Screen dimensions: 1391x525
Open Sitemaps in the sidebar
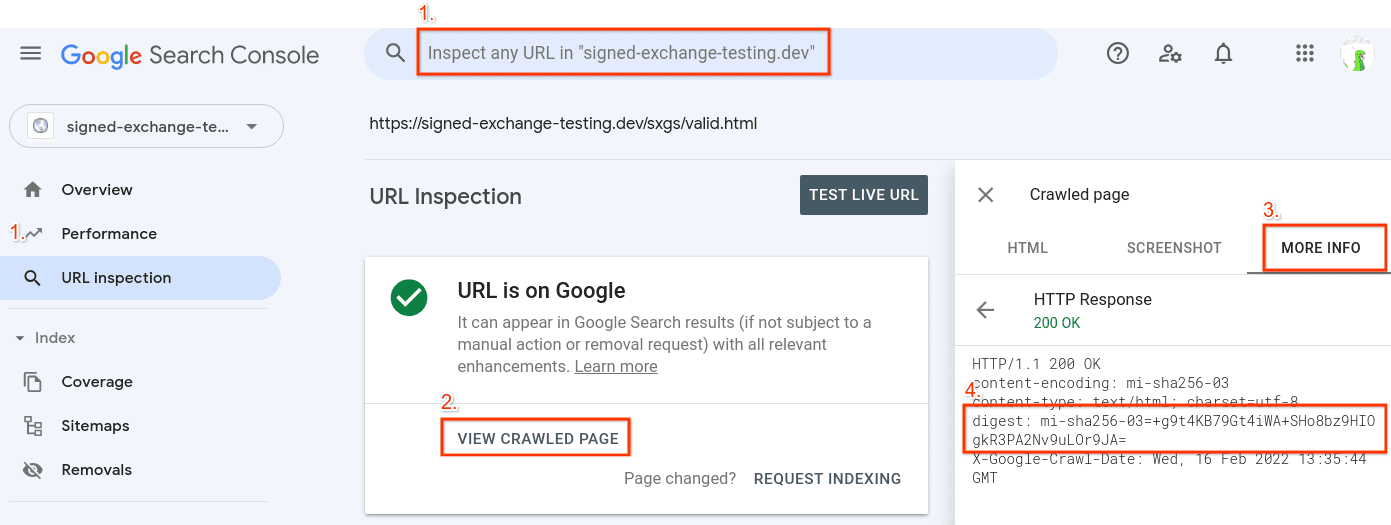(96, 426)
